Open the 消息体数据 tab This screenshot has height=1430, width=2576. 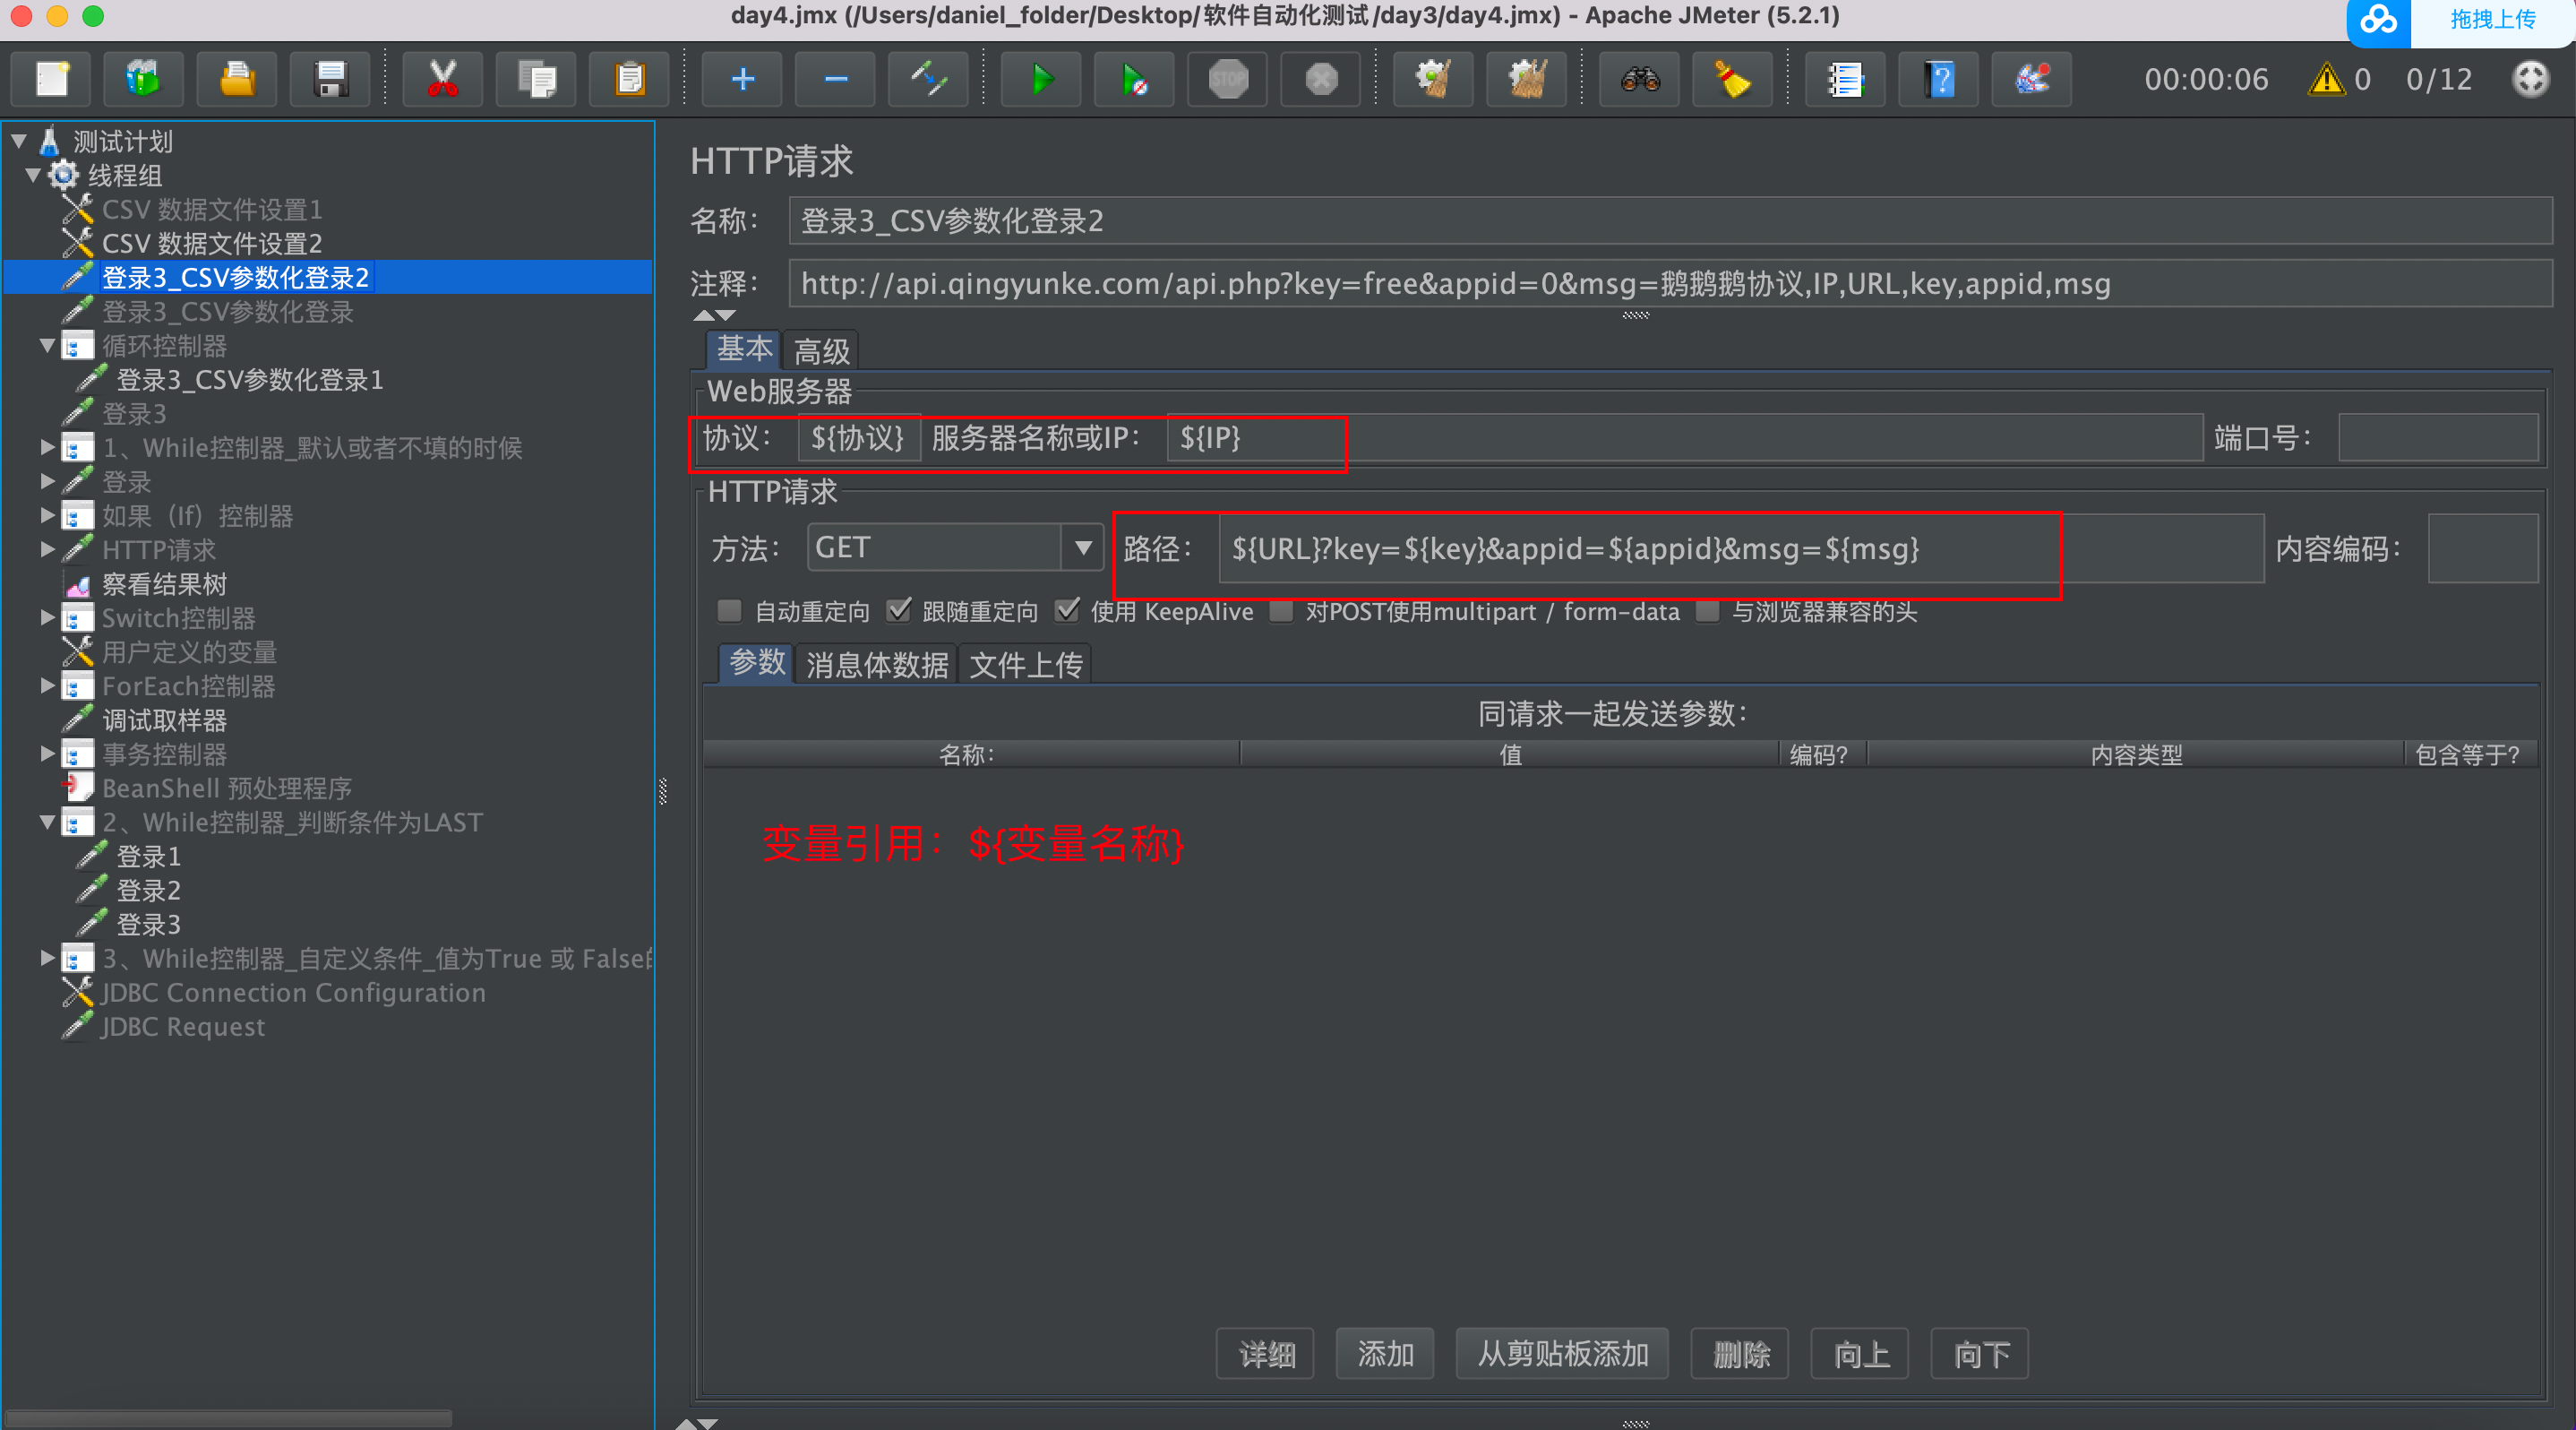tap(876, 665)
